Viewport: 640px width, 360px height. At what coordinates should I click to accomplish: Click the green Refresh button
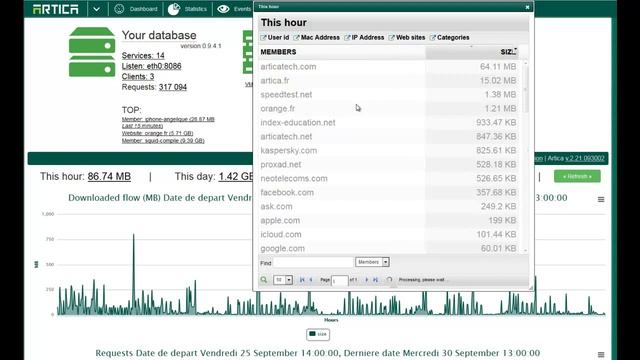577,176
